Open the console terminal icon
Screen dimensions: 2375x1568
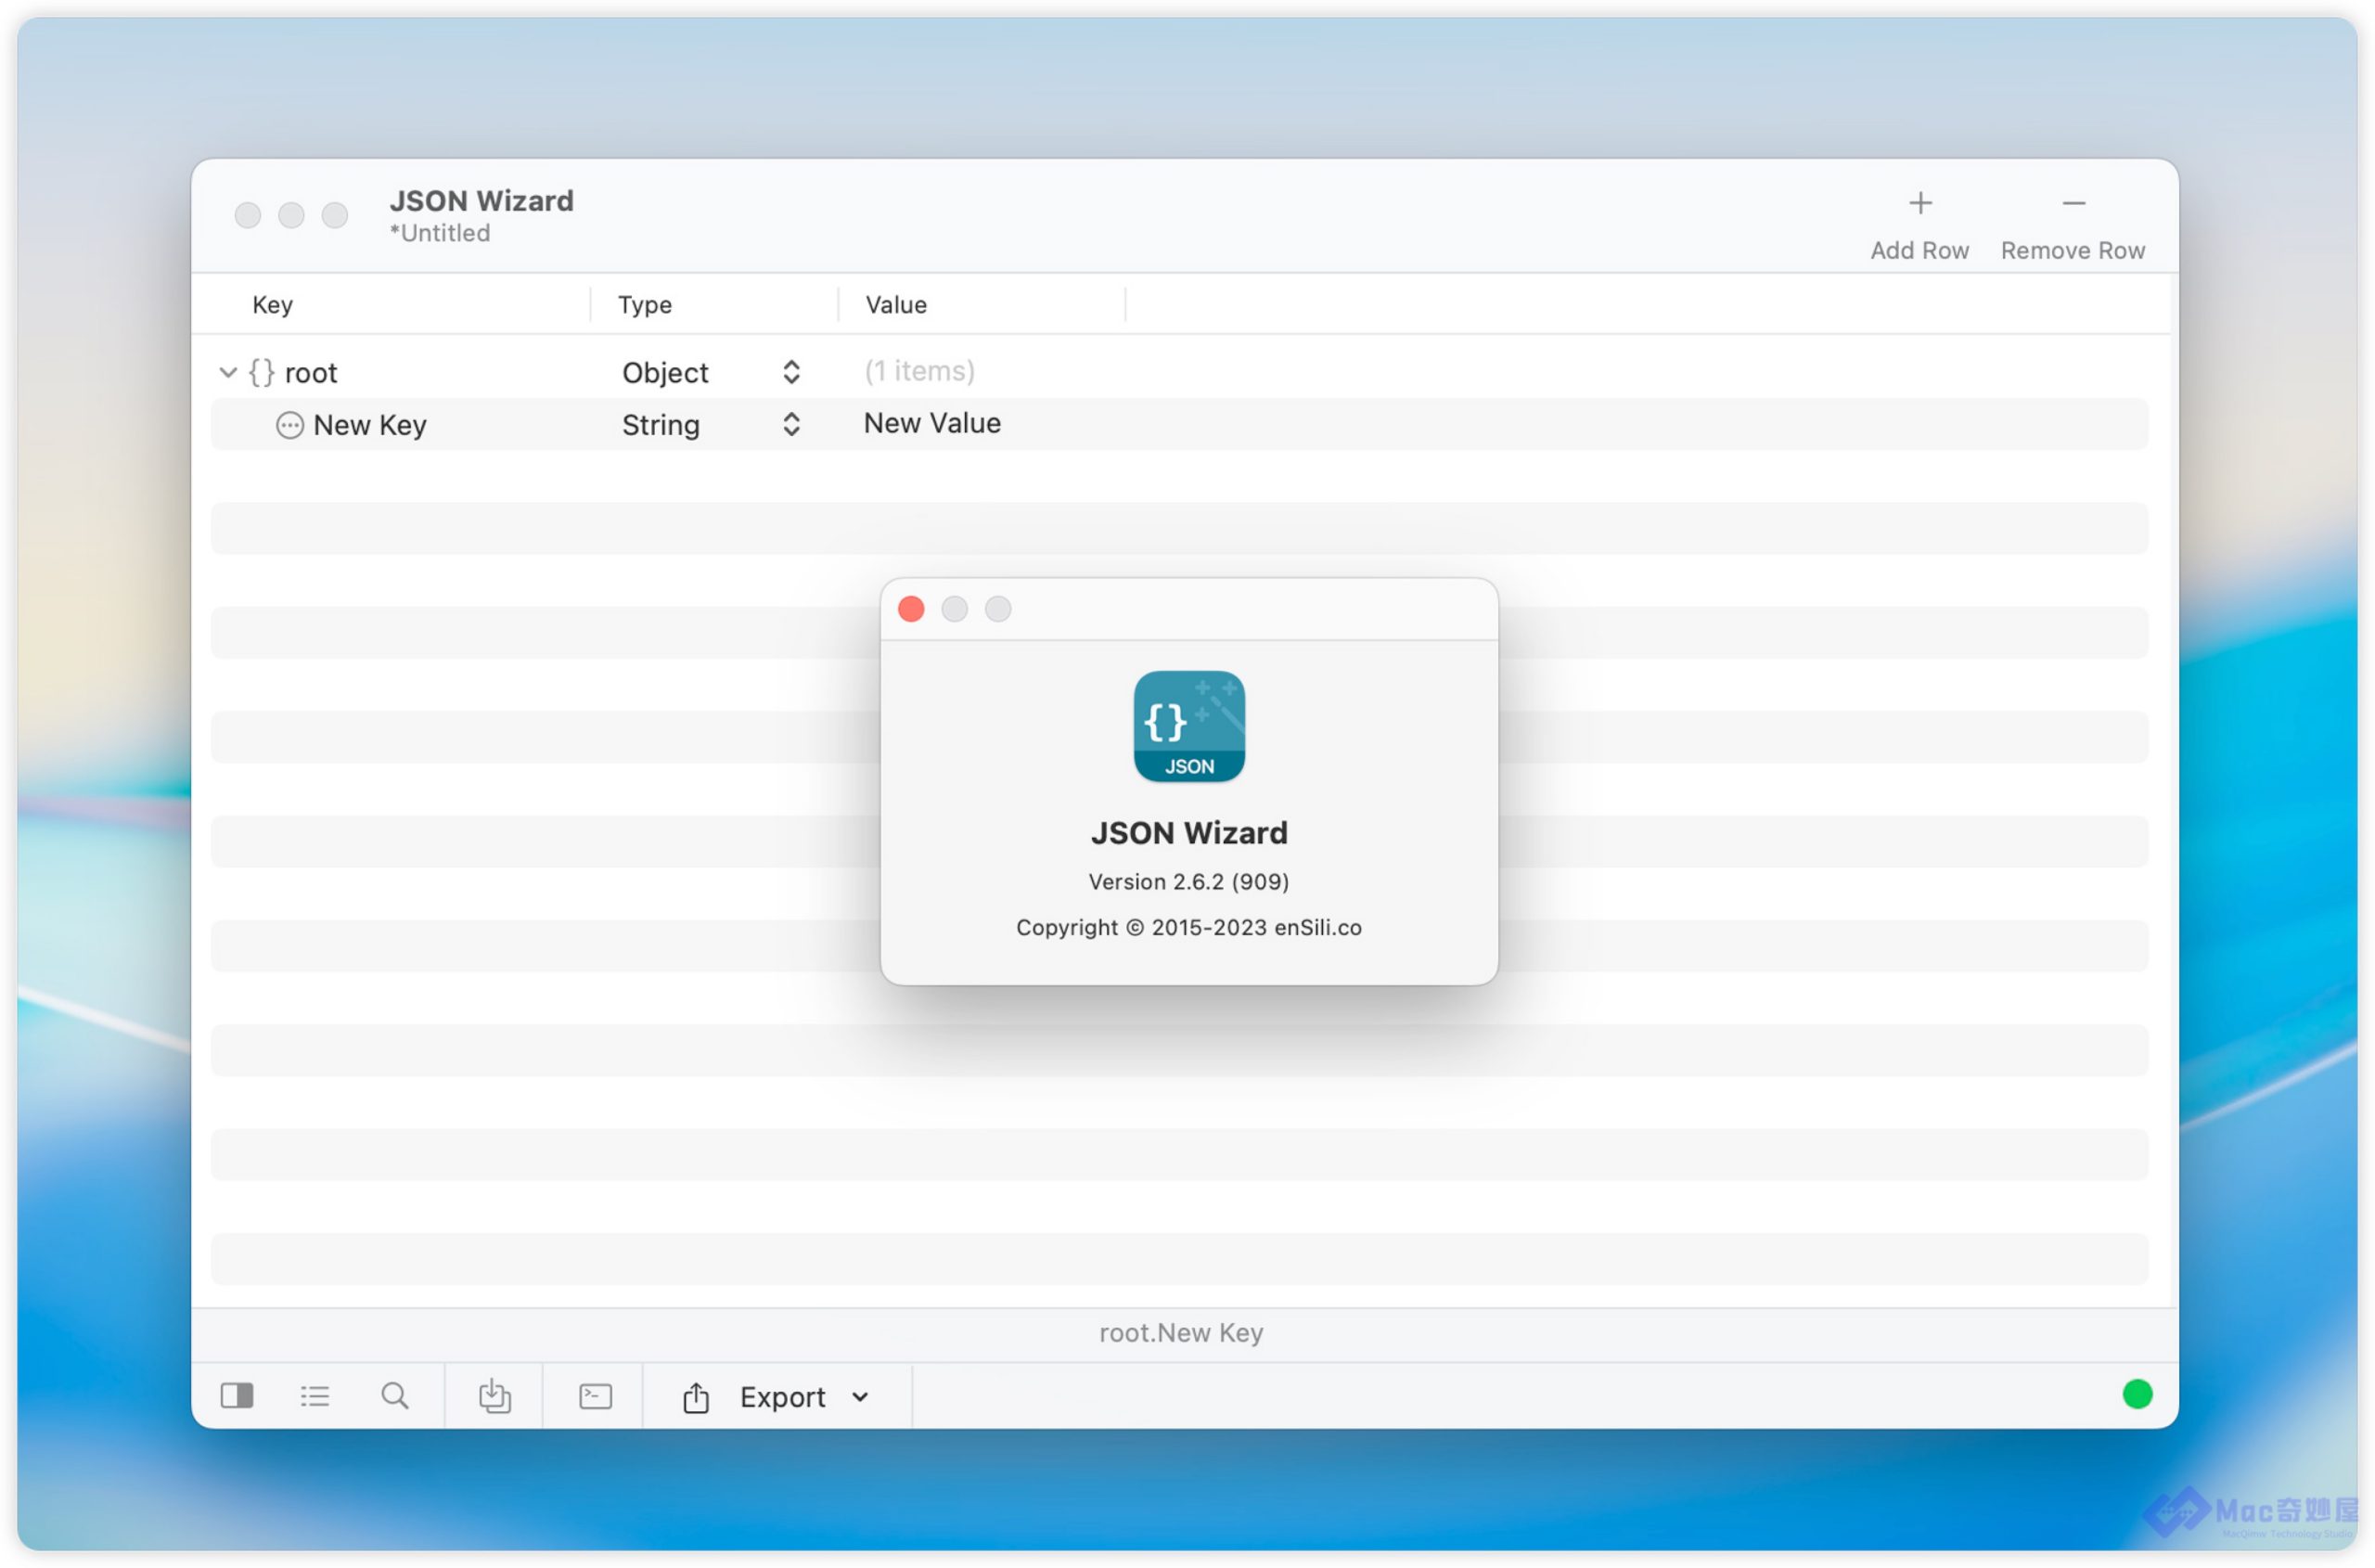click(595, 1395)
